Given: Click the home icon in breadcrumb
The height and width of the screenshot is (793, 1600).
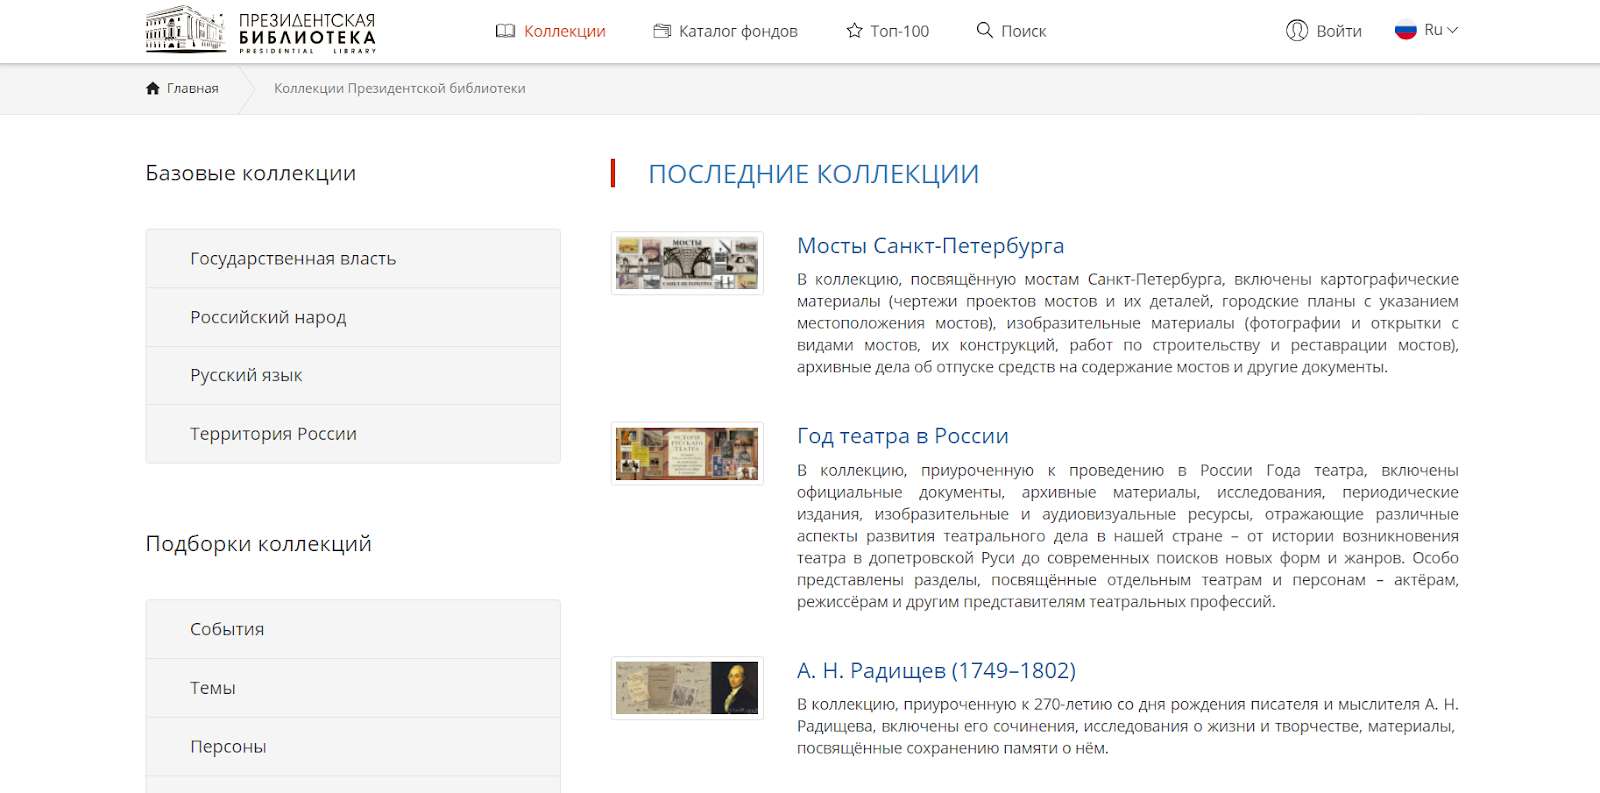Looking at the screenshot, I should [153, 88].
